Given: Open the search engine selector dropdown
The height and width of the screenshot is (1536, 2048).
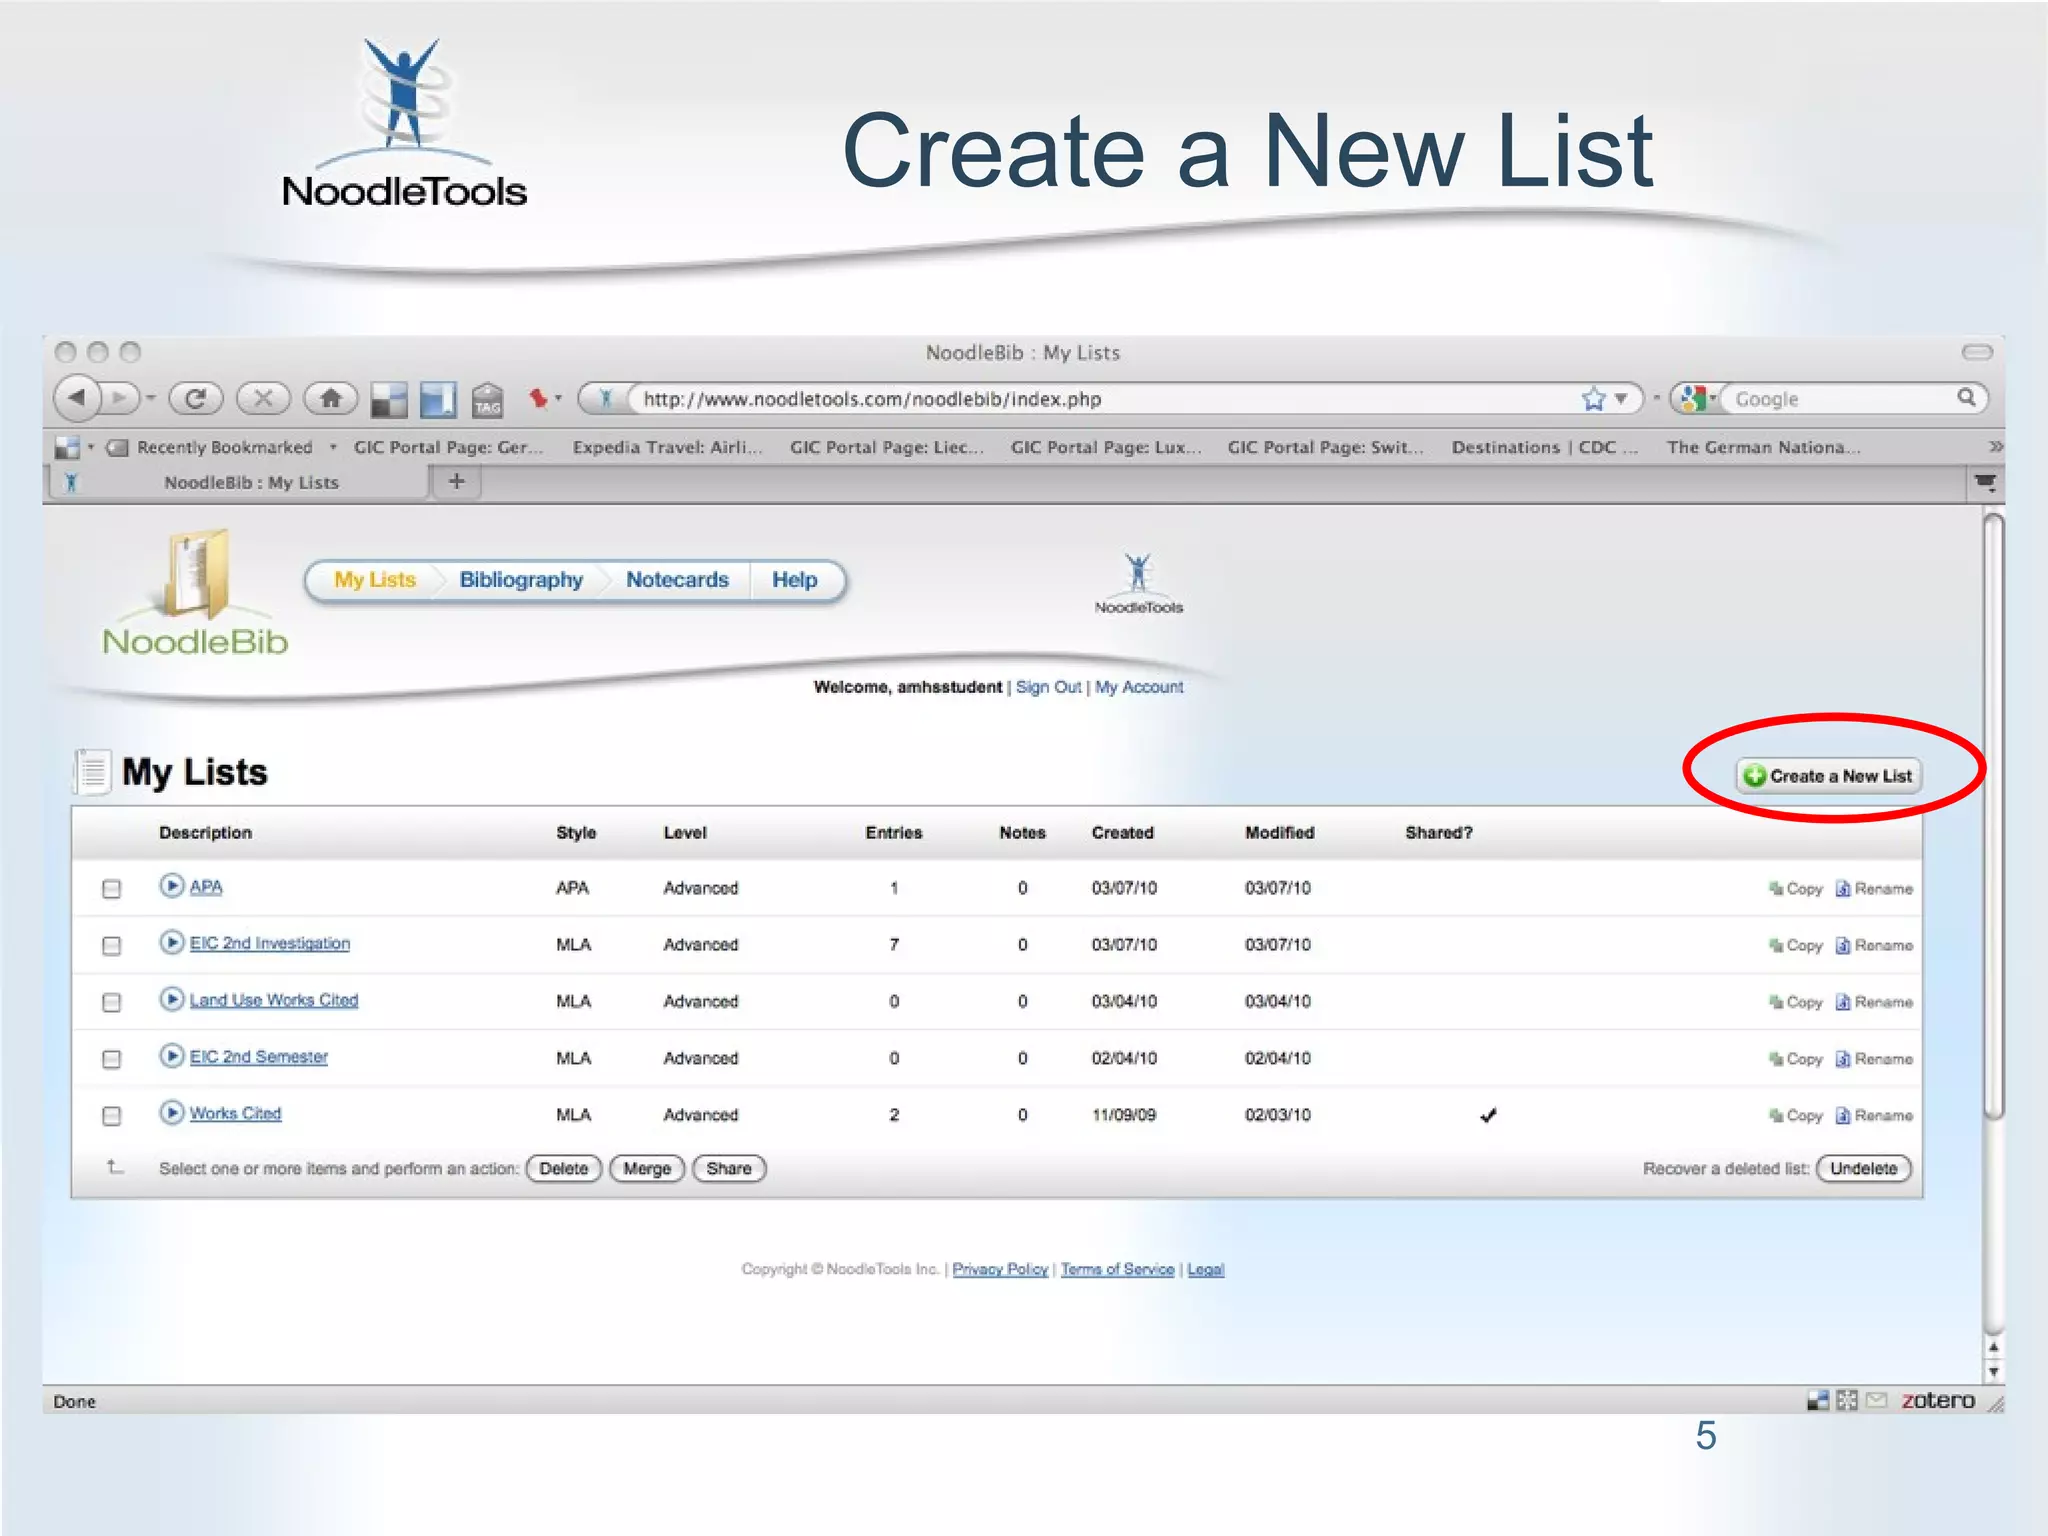Looking at the screenshot, I should pos(1696,399).
